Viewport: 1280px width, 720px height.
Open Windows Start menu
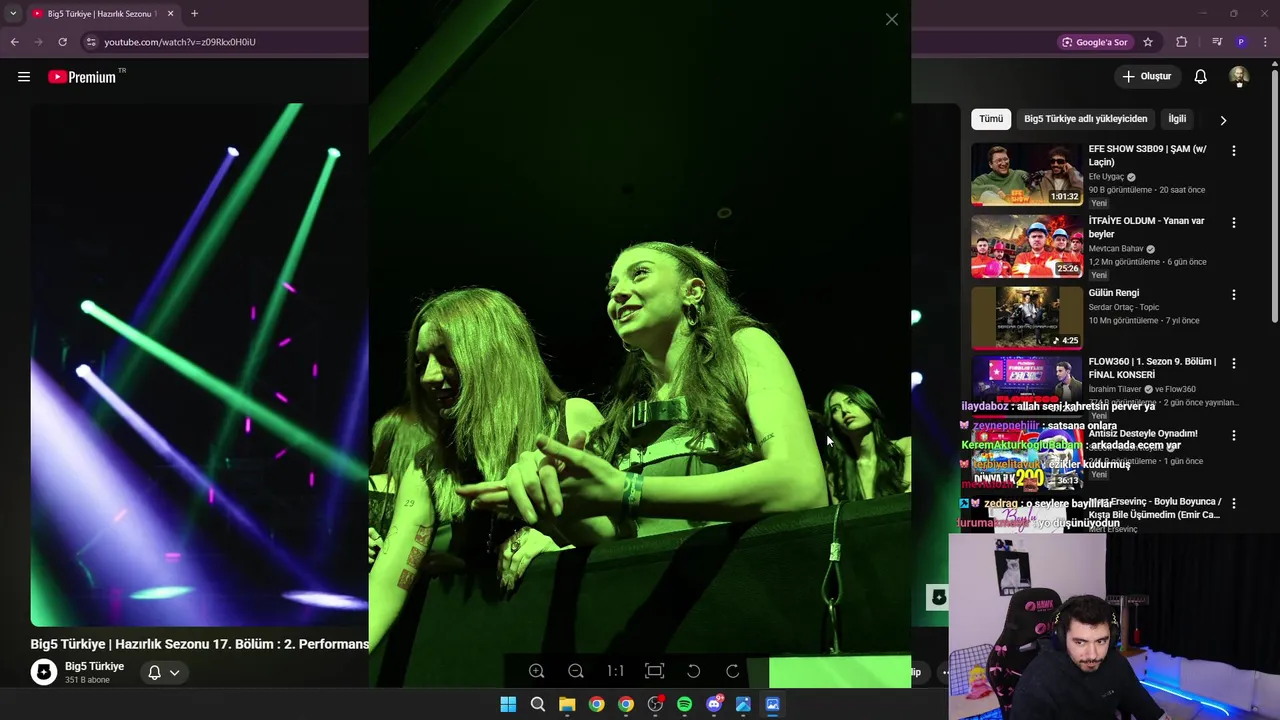pyautogui.click(x=508, y=704)
